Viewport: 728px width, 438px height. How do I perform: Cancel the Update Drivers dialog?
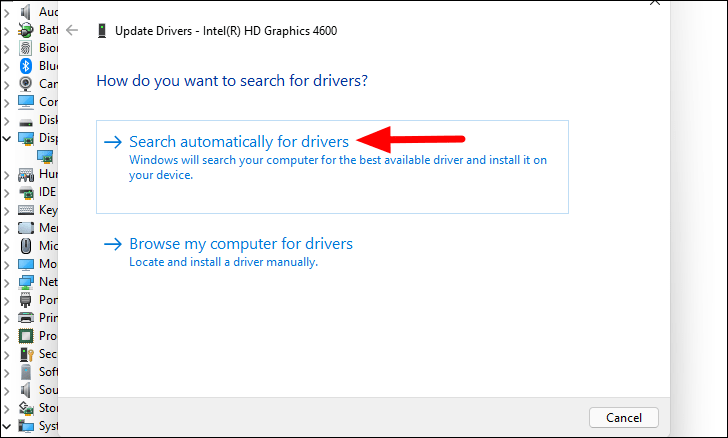click(624, 418)
